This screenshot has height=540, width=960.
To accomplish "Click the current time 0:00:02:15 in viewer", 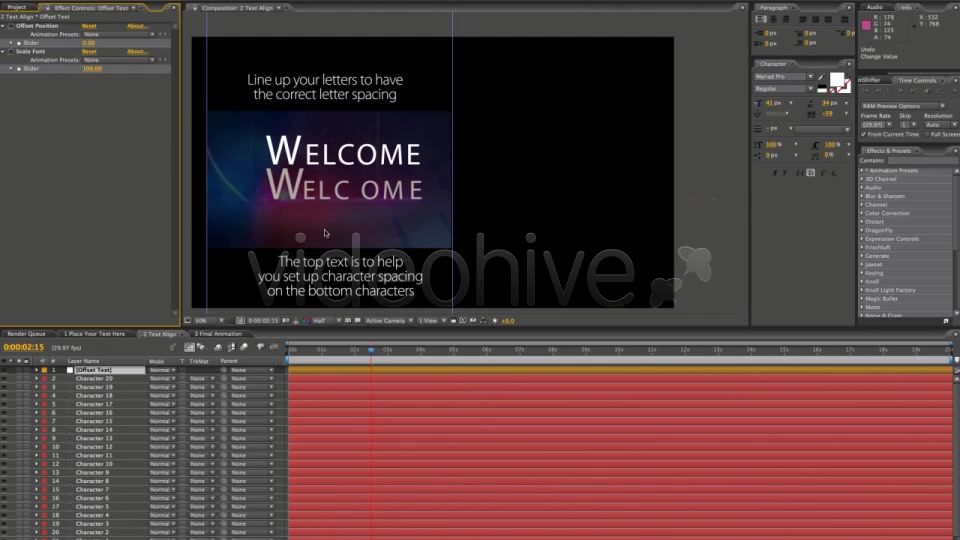I will point(263,321).
